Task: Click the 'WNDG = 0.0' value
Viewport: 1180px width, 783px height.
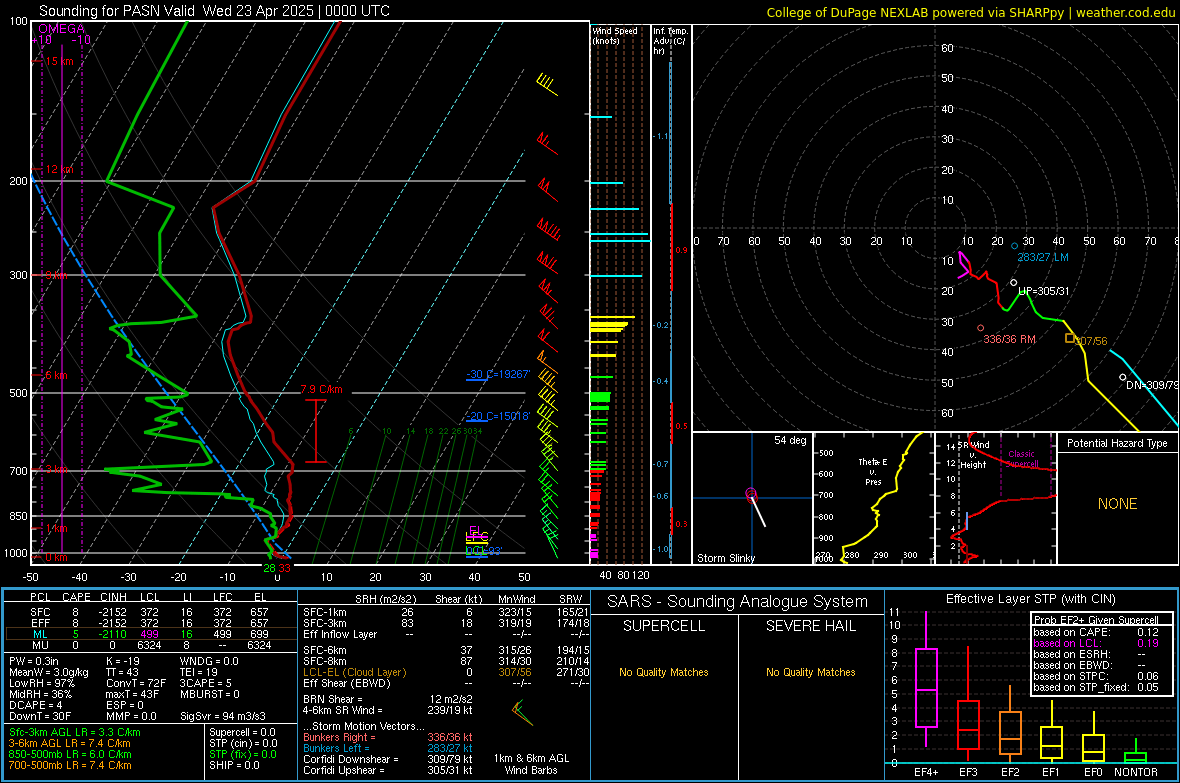Action: pyautogui.click(x=209, y=661)
